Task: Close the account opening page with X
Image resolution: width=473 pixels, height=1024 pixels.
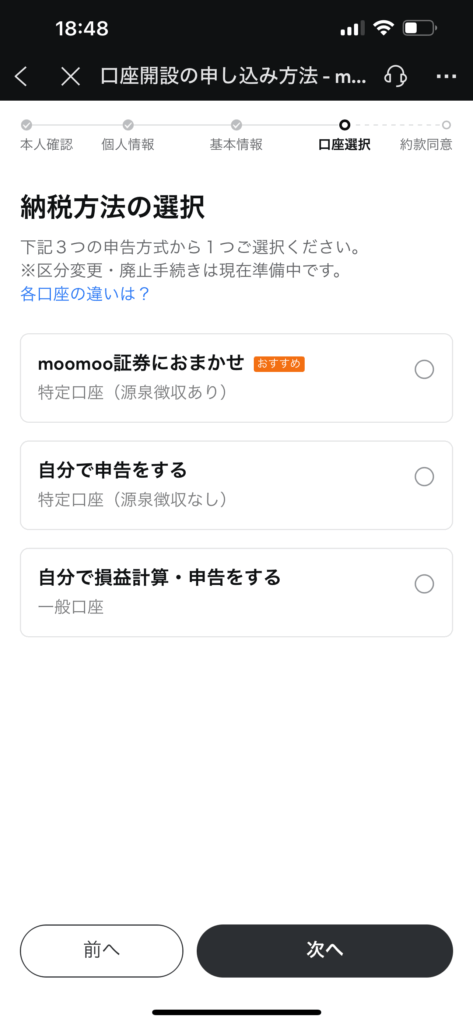Action: pos(71,77)
